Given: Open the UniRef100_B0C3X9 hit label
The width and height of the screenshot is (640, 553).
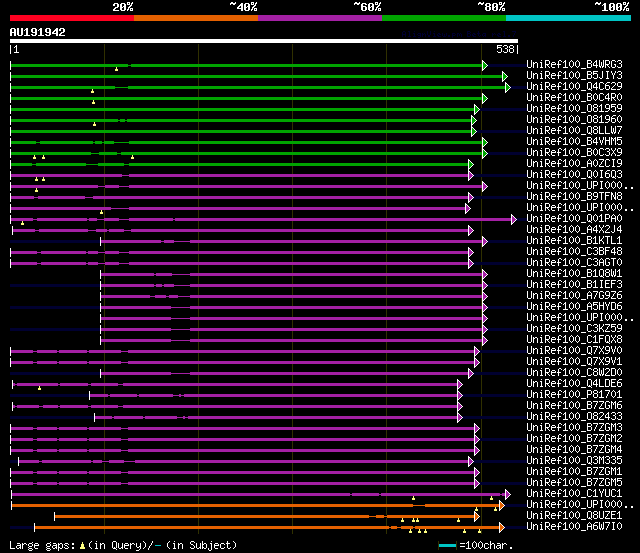Looking at the screenshot, I should (574, 153).
